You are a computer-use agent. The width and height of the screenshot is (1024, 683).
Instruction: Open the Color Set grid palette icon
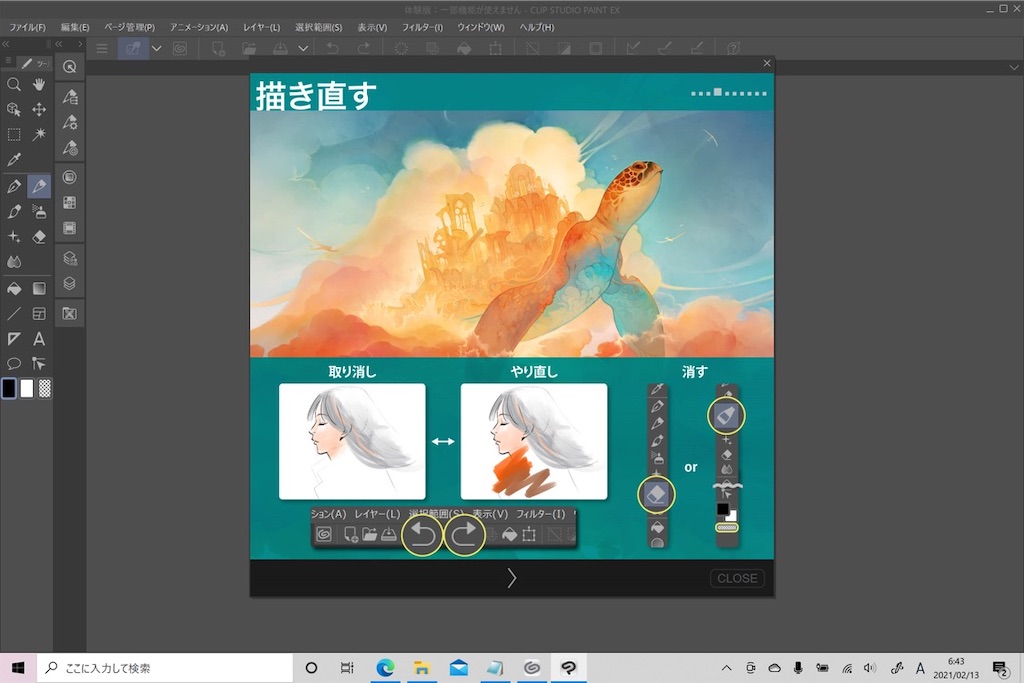70,202
